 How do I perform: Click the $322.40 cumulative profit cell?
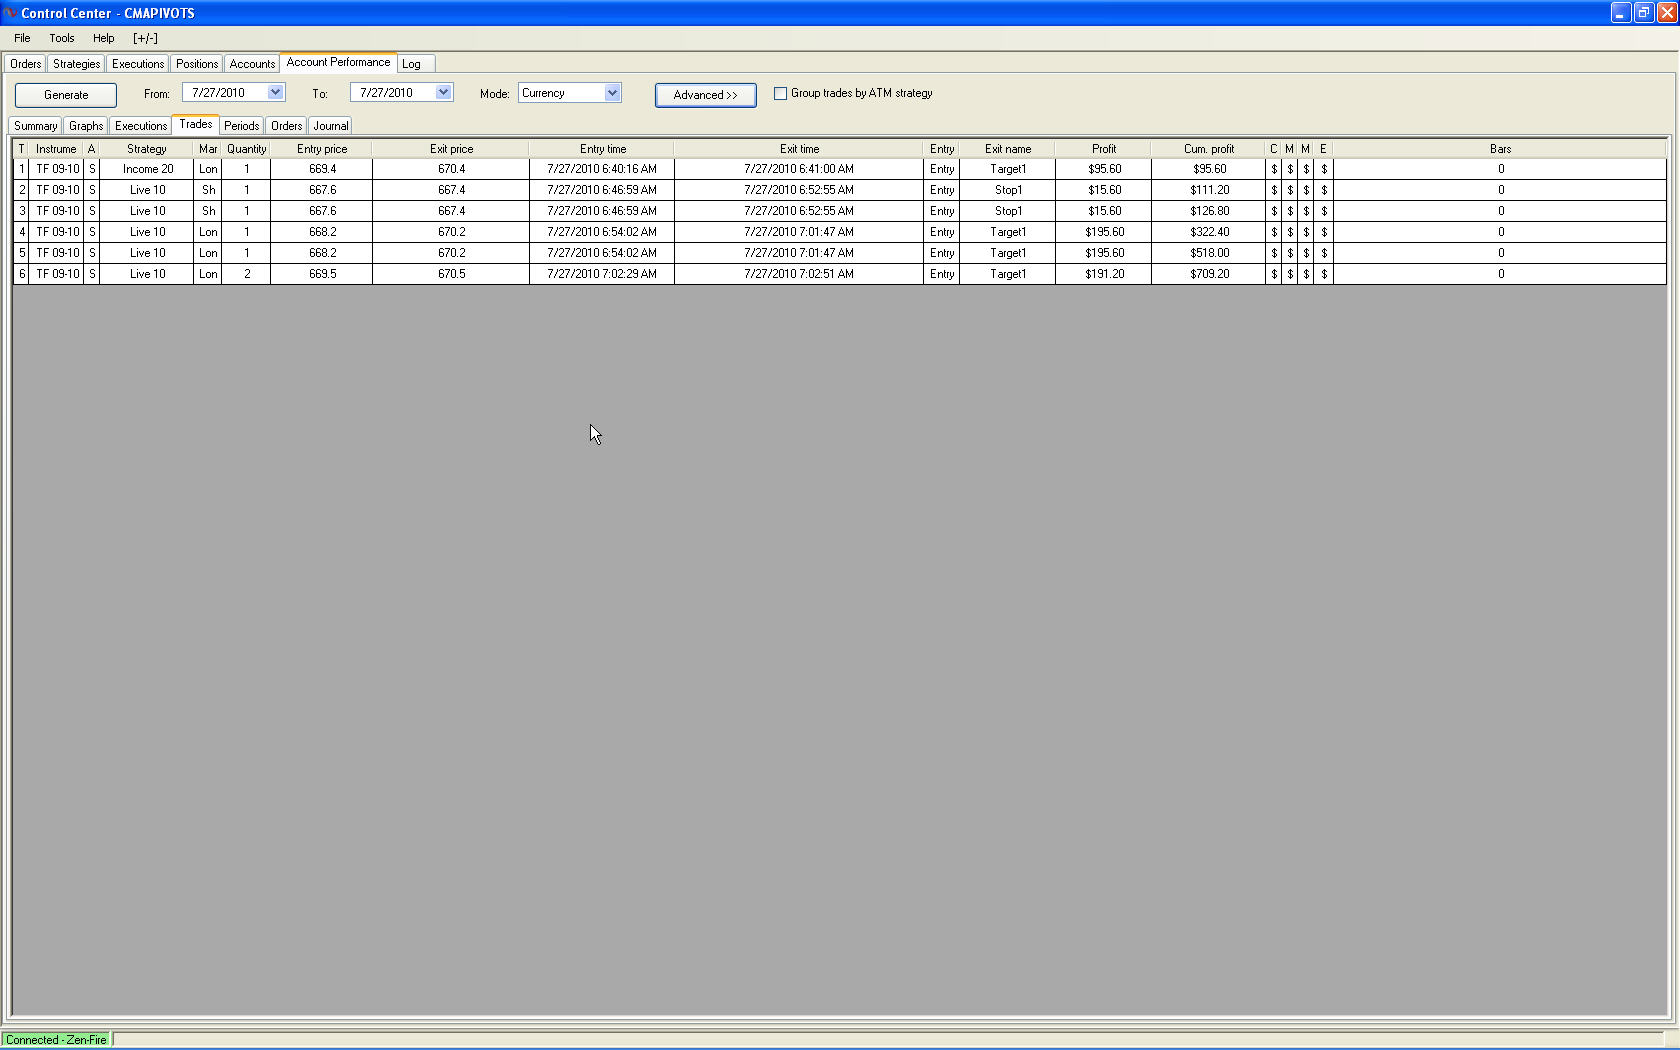tap(1209, 232)
